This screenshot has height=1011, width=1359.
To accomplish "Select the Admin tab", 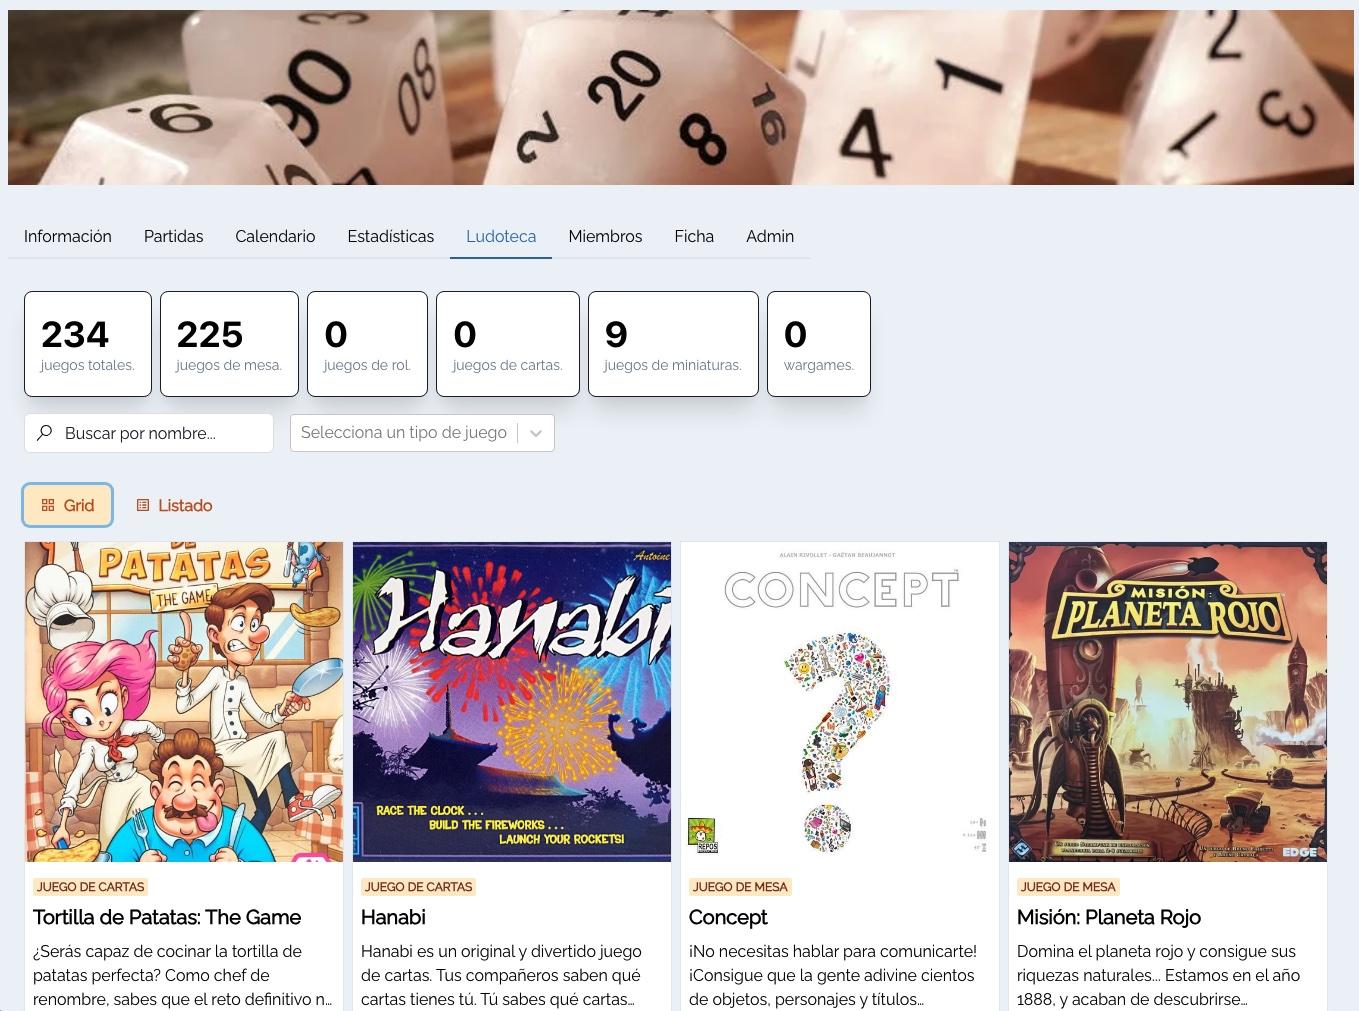I will (770, 237).
